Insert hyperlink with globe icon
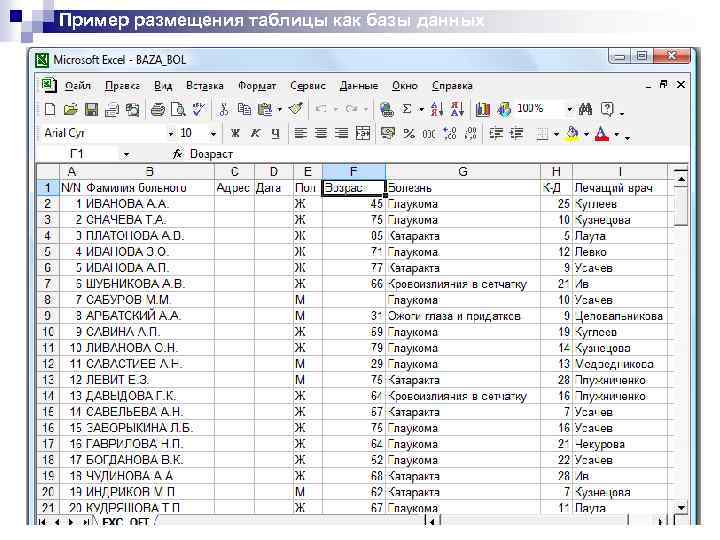The width and height of the screenshot is (720, 540). coord(387,109)
